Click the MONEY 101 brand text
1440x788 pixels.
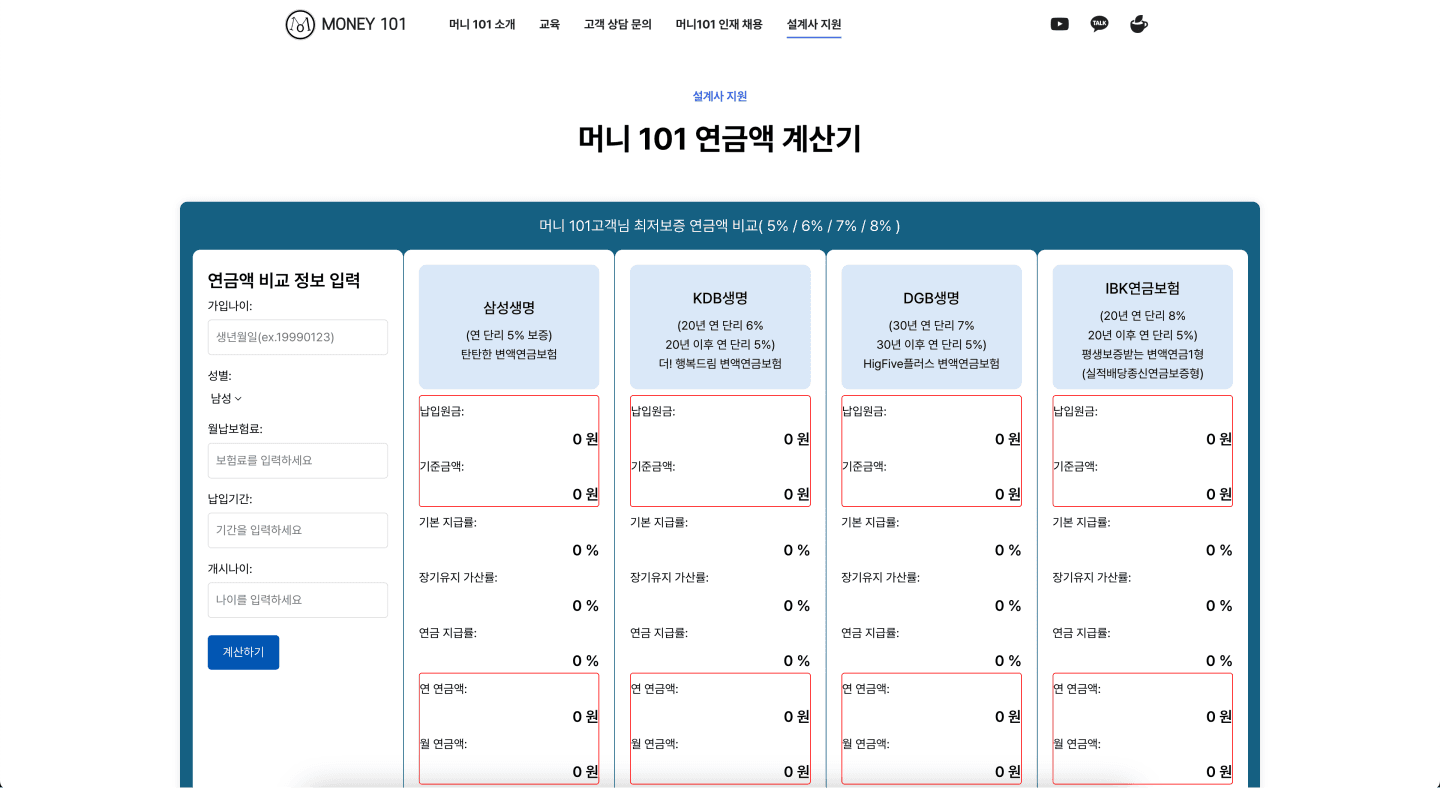(x=364, y=24)
